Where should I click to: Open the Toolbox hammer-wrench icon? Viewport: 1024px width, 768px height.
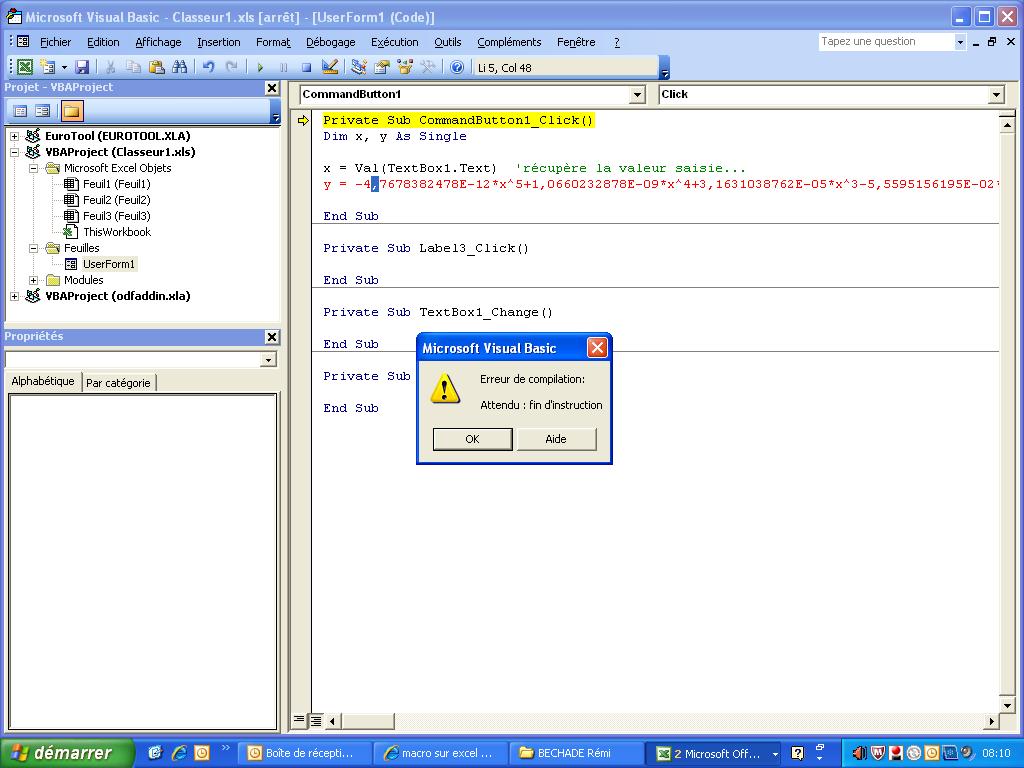428,67
